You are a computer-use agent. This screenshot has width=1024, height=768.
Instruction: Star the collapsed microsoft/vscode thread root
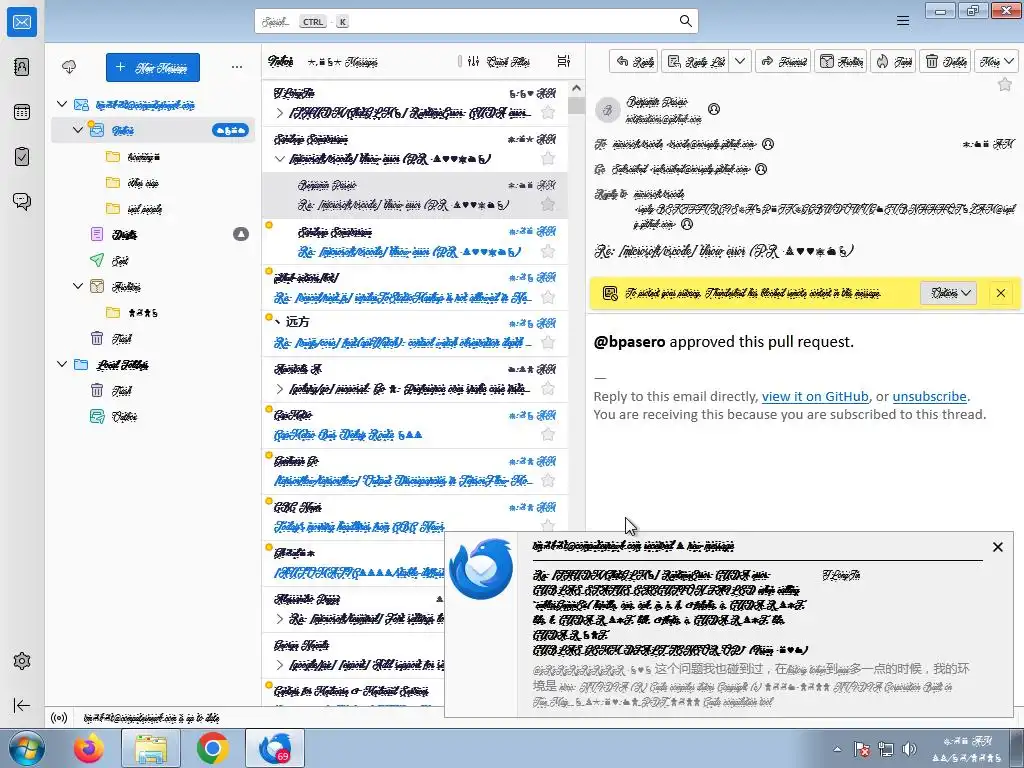548,158
